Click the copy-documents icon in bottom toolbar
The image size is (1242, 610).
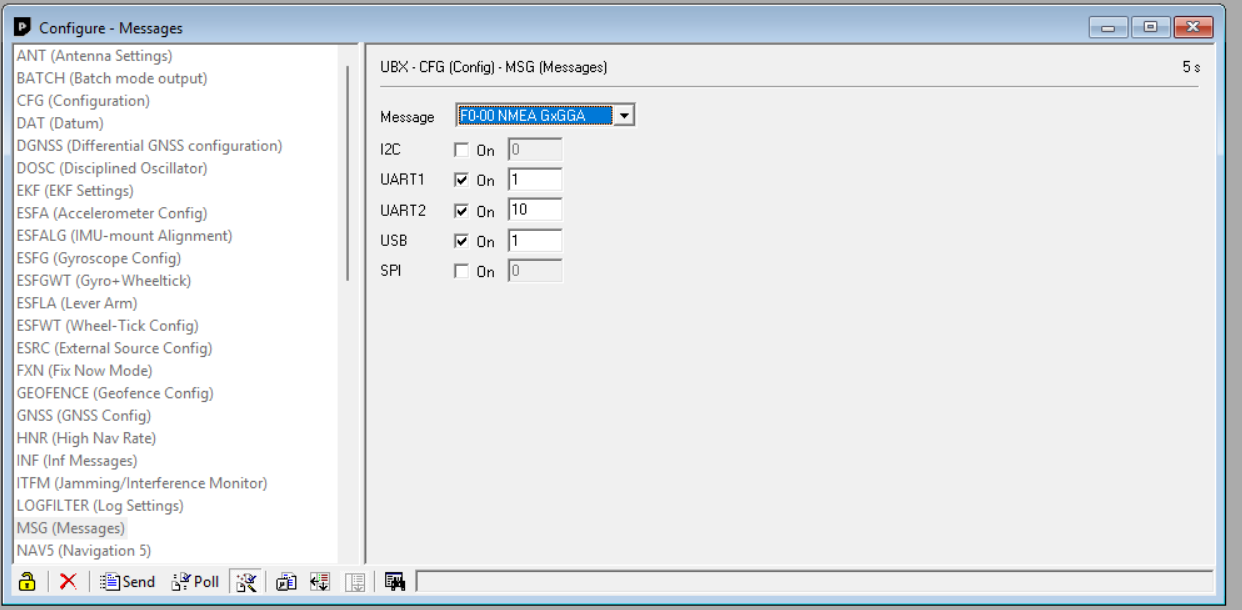point(287,581)
